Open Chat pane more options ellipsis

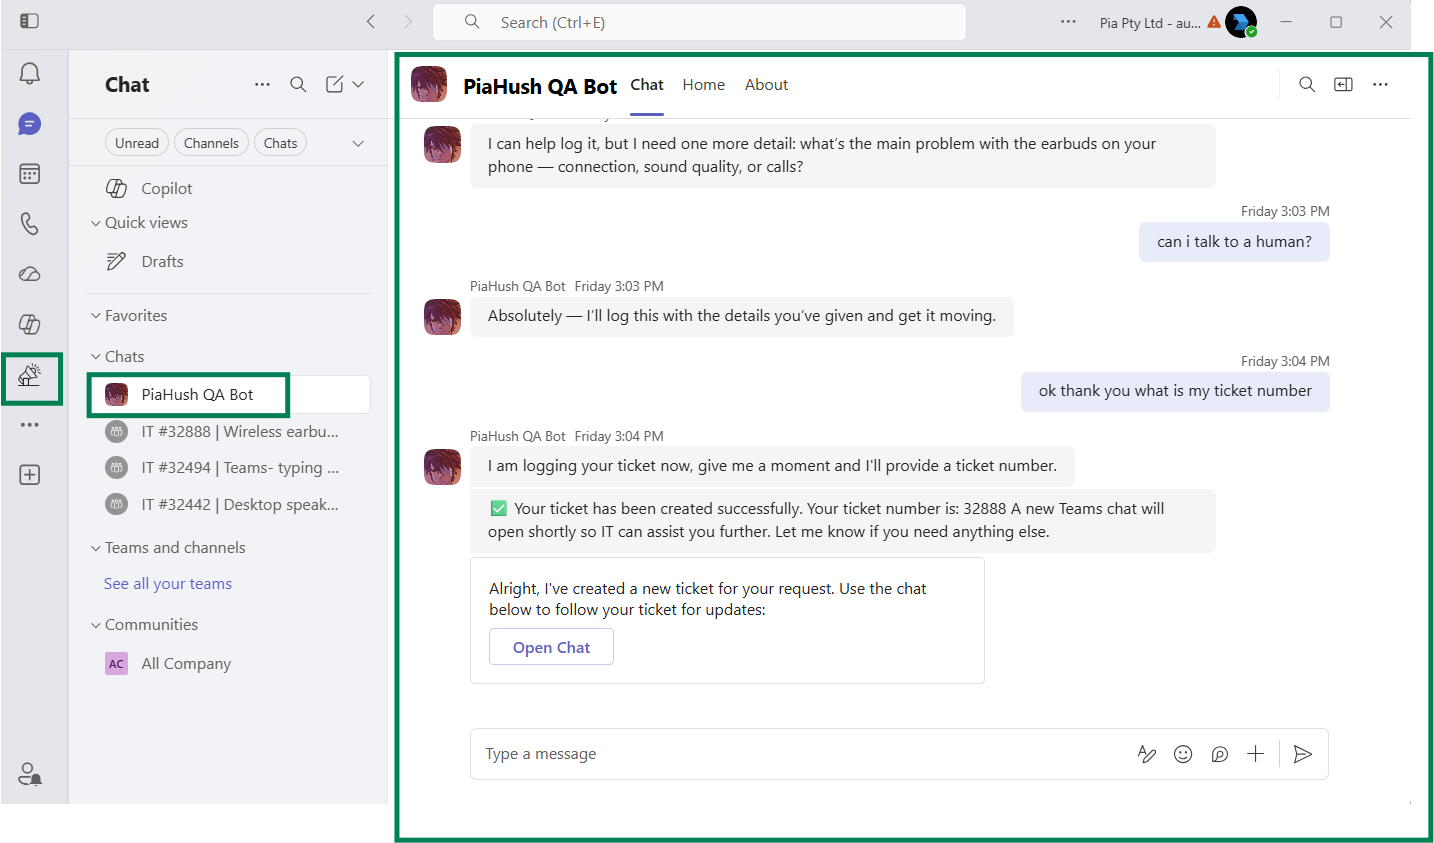coord(262,85)
